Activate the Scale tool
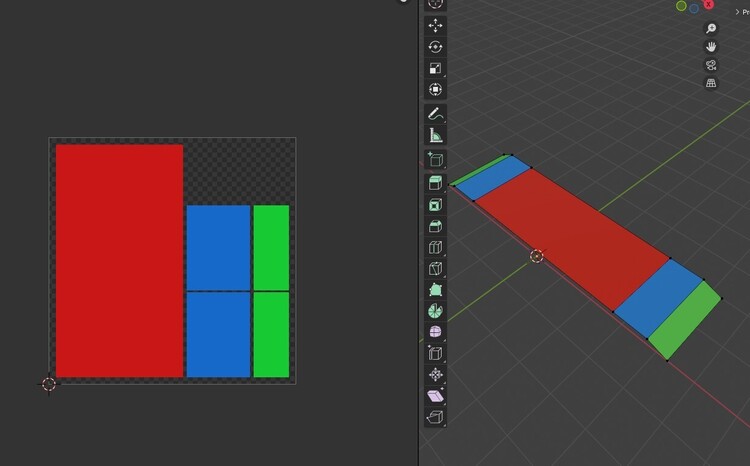750x466 pixels. click(435, 69)
